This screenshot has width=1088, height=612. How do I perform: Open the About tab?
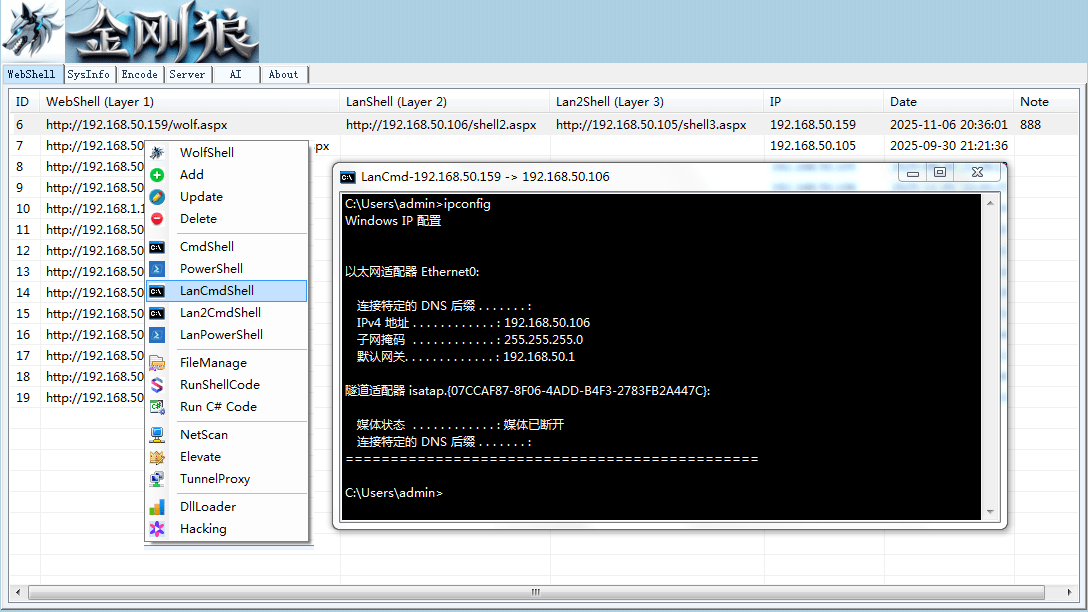pyautogui.click(x=284, y=74)
